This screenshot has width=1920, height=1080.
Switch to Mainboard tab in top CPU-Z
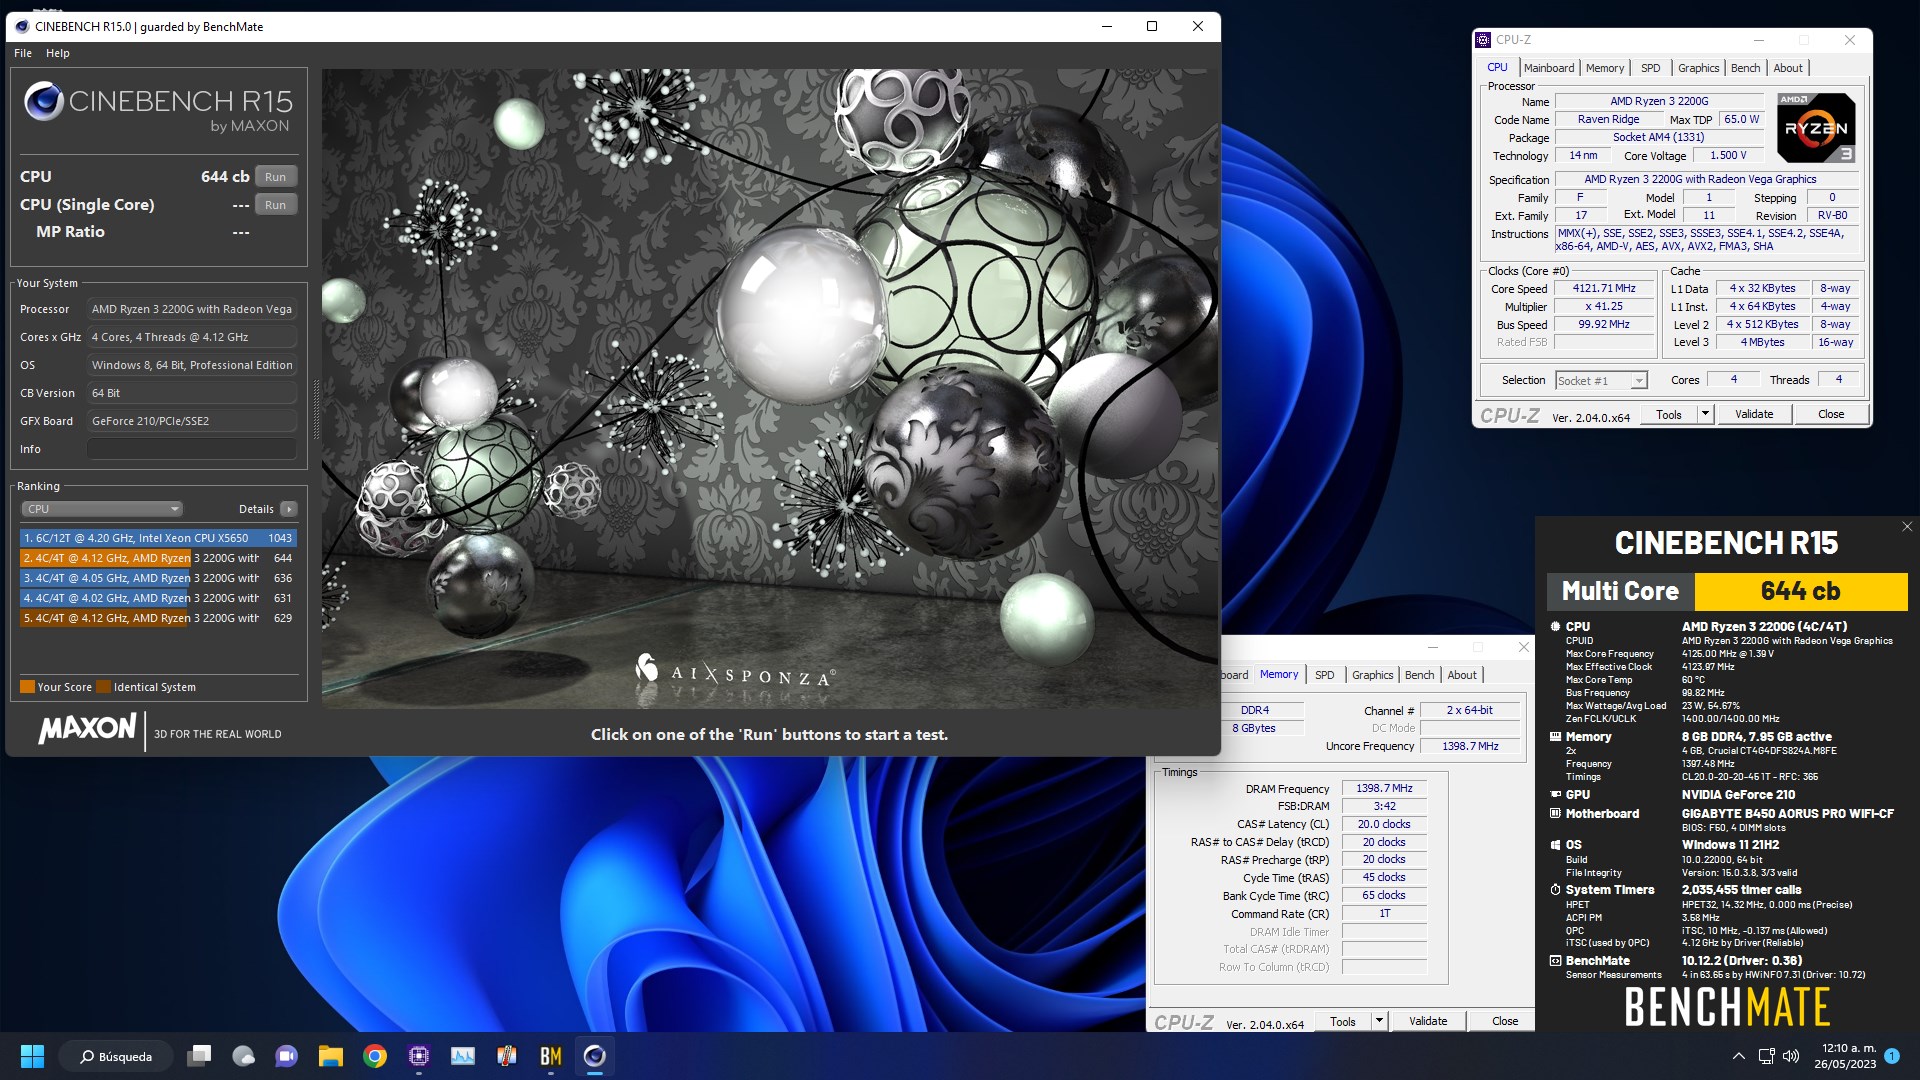pos(1548,68)
